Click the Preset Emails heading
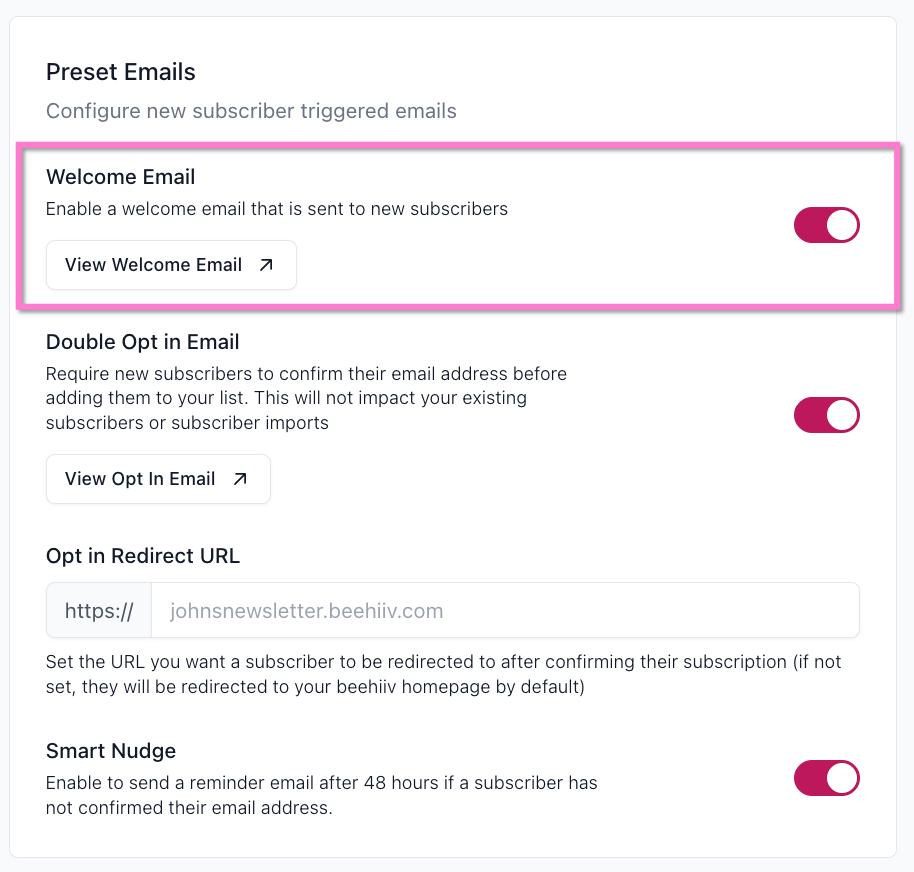The image size is (914, 872). coord(121,72)
